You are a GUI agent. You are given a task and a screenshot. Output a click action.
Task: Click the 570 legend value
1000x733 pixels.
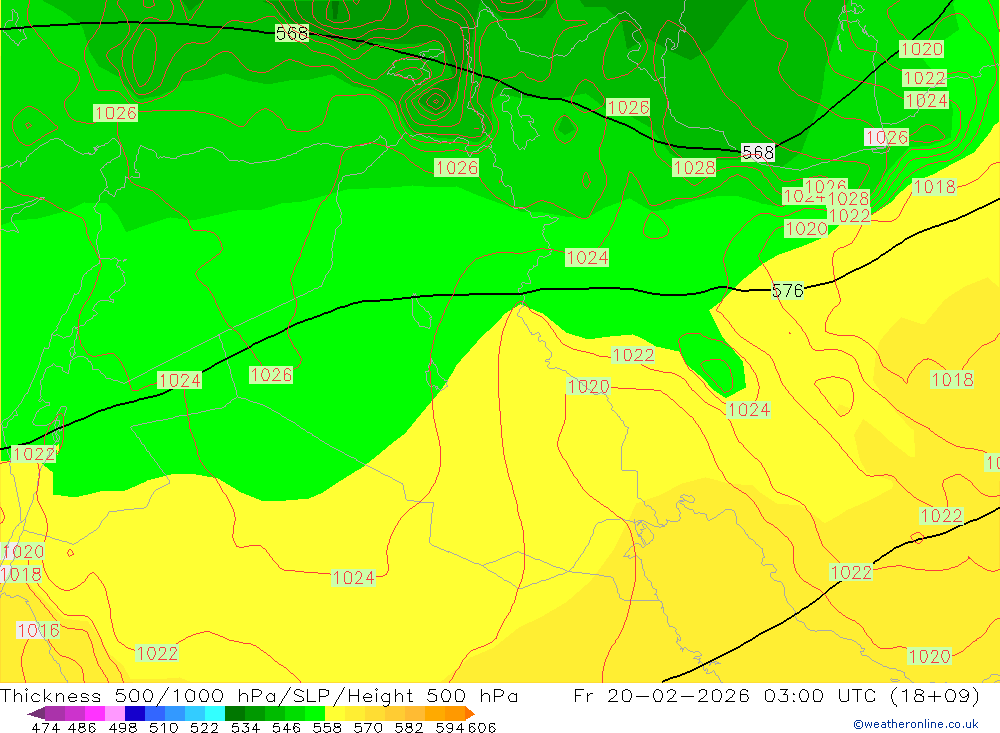coord(367,727)
